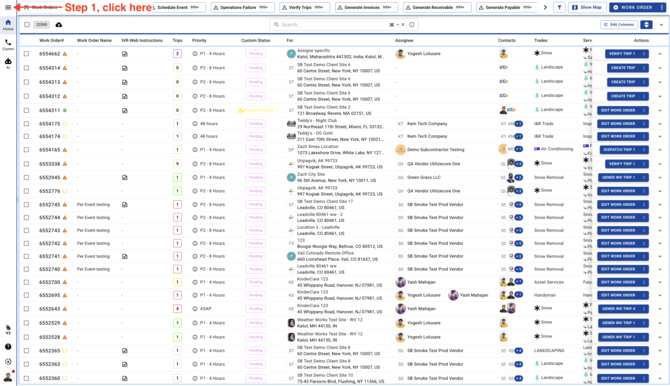The image size is (670, 386).
Task: Click Proposal Pending status chip for 6554311
Action: click(x=256, y=110)
